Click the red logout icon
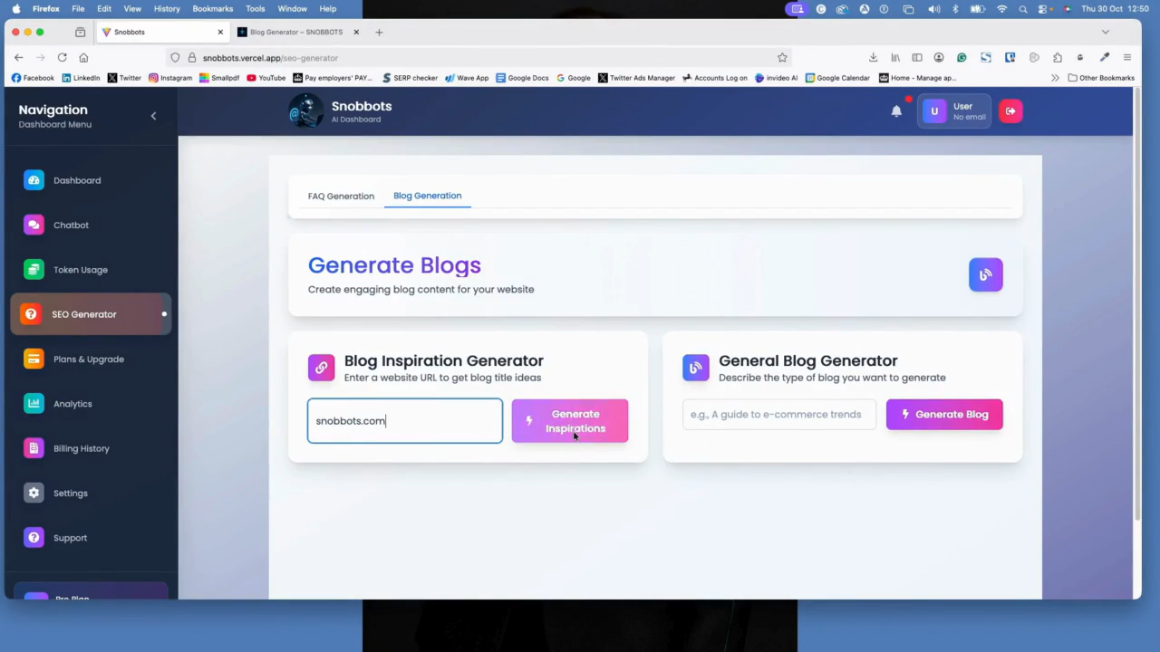This screenshot has width=1160, height=652. pyautogui.click(x=1011, y=111)
